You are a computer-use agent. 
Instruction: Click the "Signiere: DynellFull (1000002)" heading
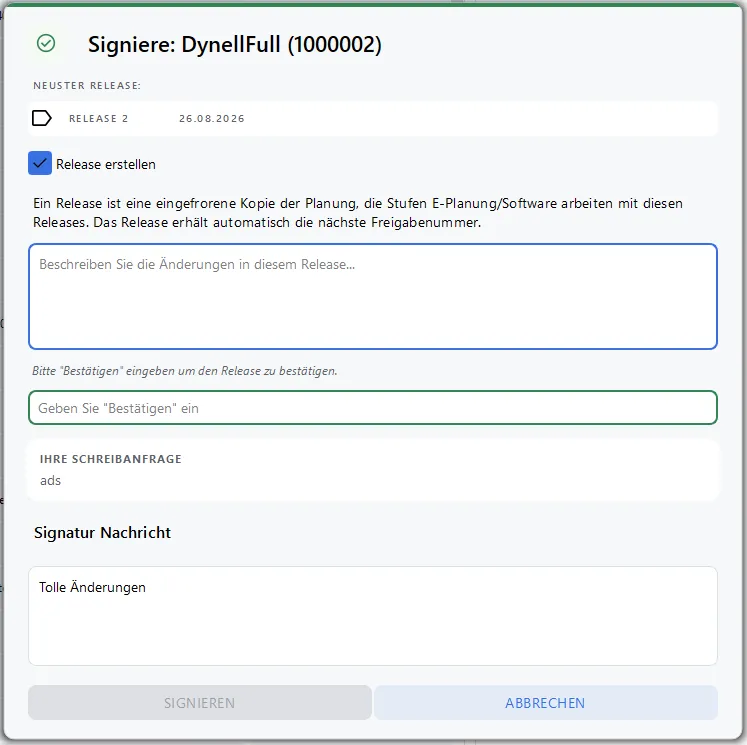click(x=235, y=44)
